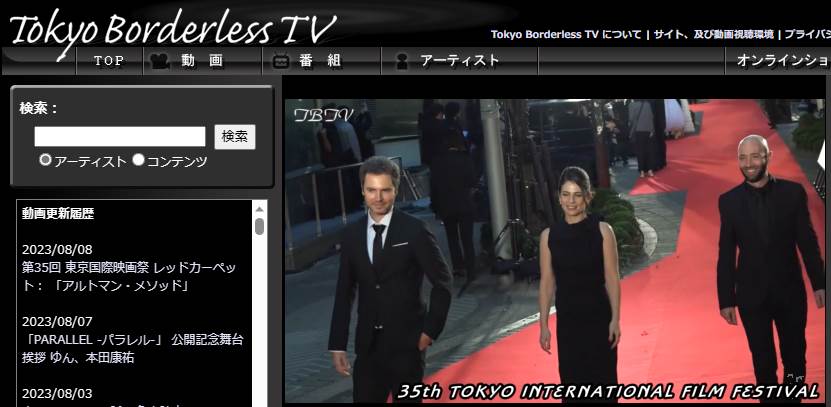This screenshot has width=831, height=407.
Task: Click the 動画更新履歴 heading
Action: coord(58,214)
